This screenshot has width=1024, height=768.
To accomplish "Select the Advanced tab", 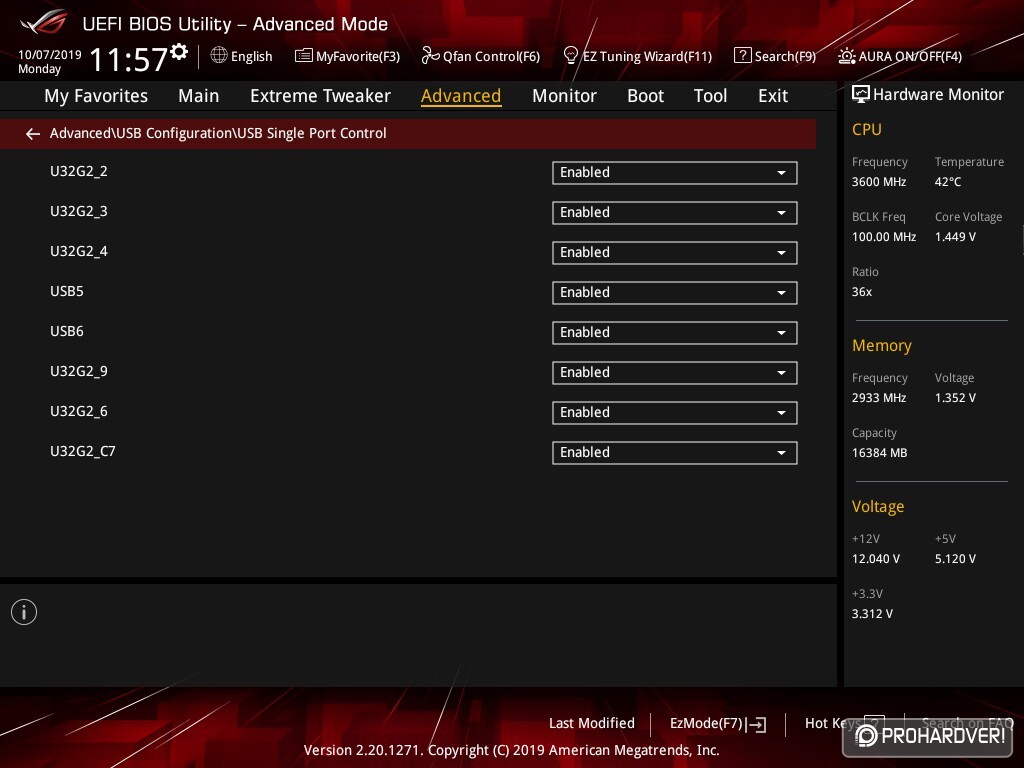I will click(461, 96).
